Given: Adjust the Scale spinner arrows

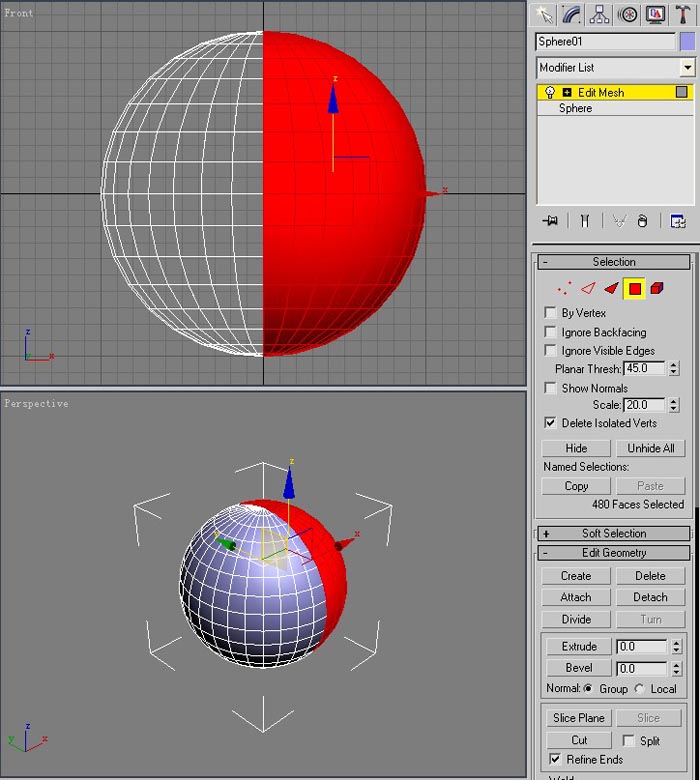Looking at the screenshot, I should coord(674,405).
